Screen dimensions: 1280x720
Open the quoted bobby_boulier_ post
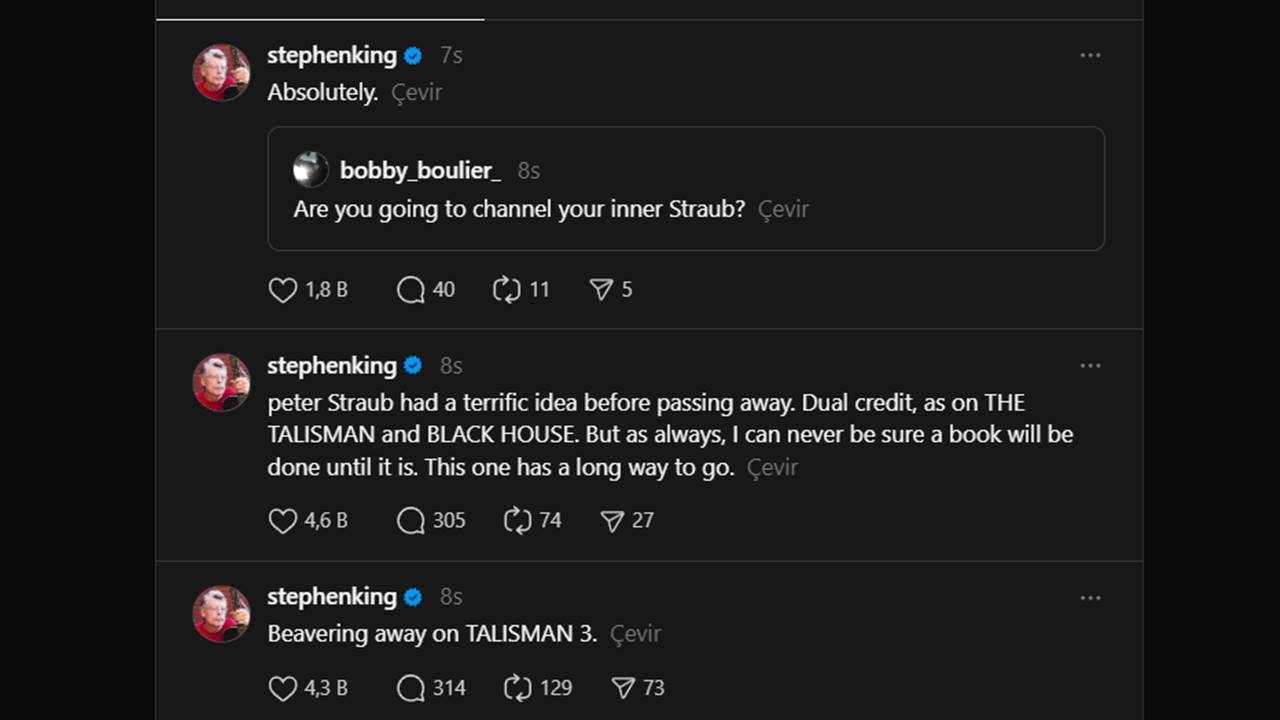click(686, 188)
